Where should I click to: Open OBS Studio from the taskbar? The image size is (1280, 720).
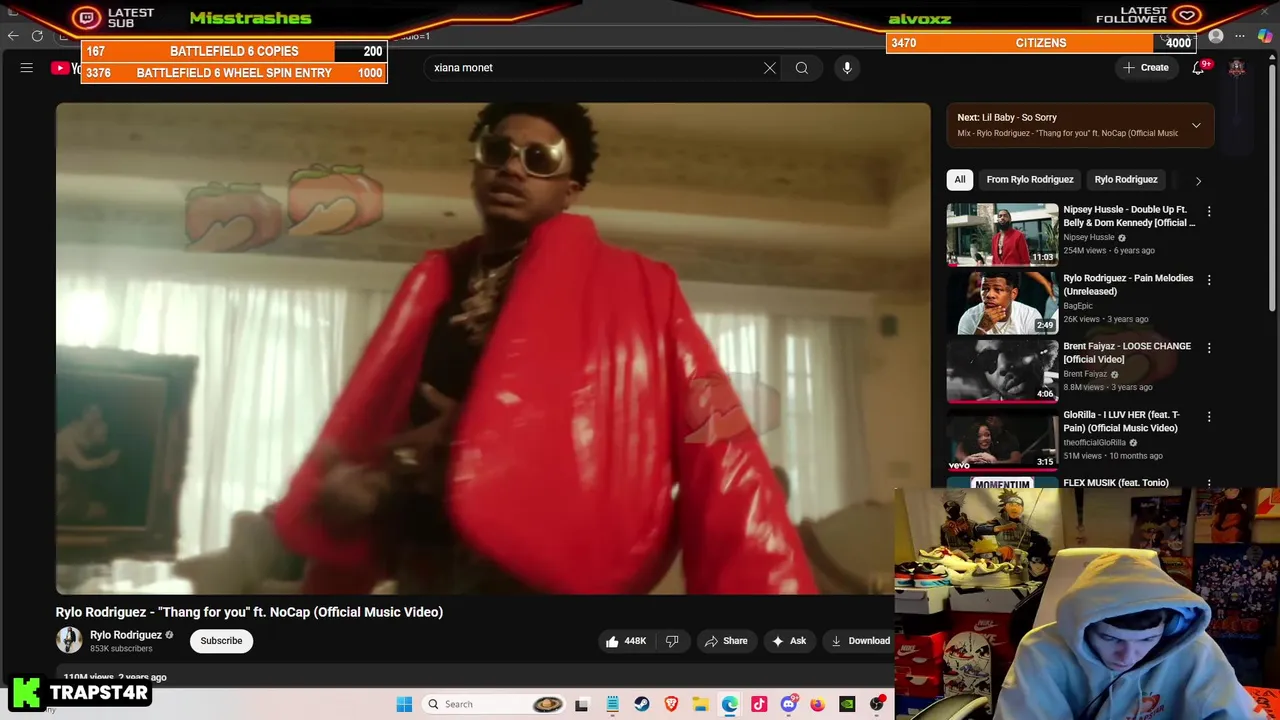click(877, 704)
